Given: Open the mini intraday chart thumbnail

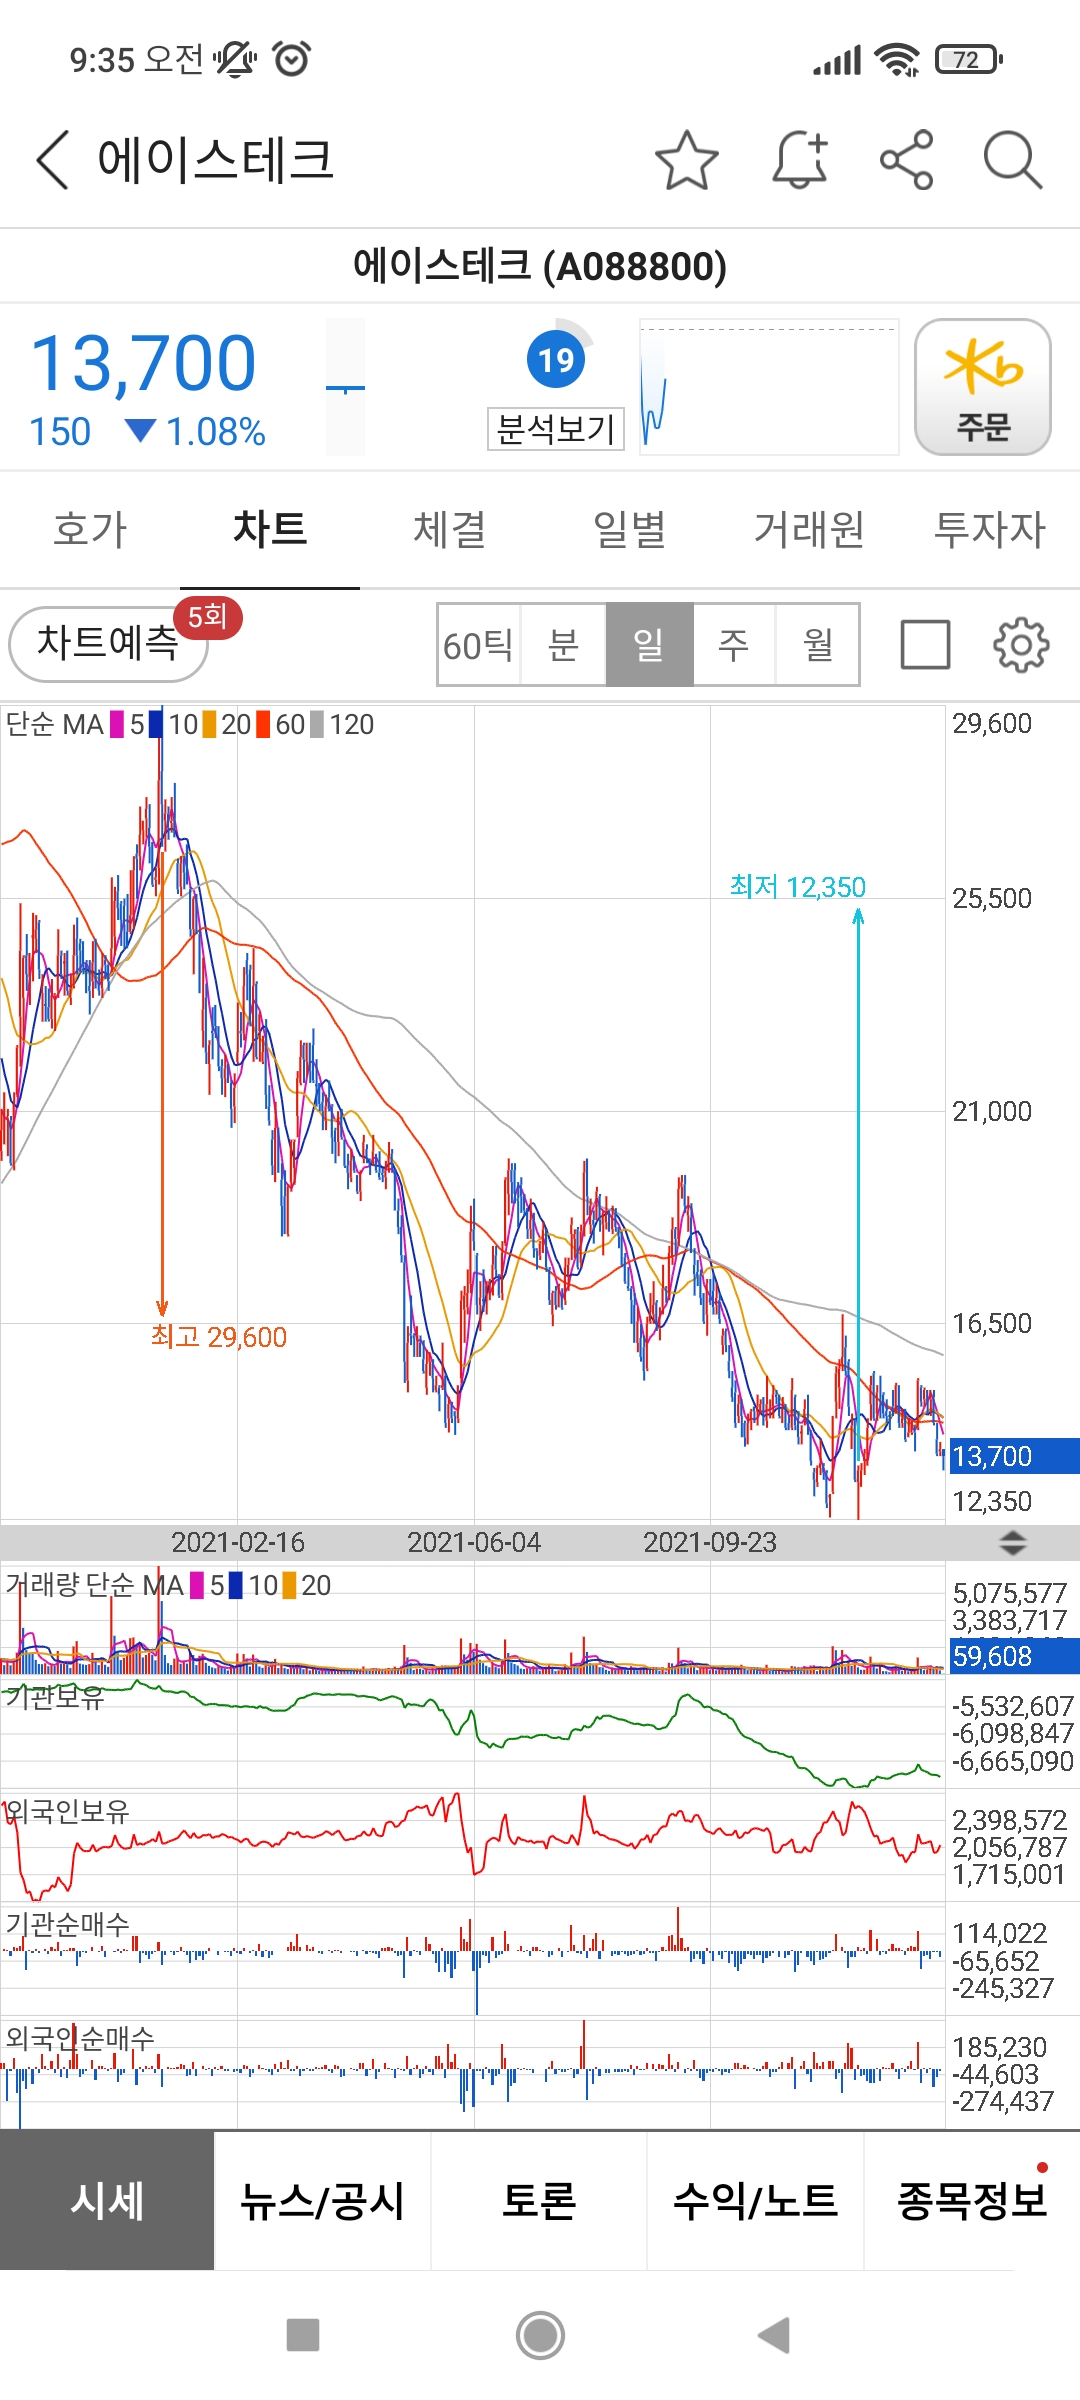Looking at the screenshot, I should pos(769,387).
